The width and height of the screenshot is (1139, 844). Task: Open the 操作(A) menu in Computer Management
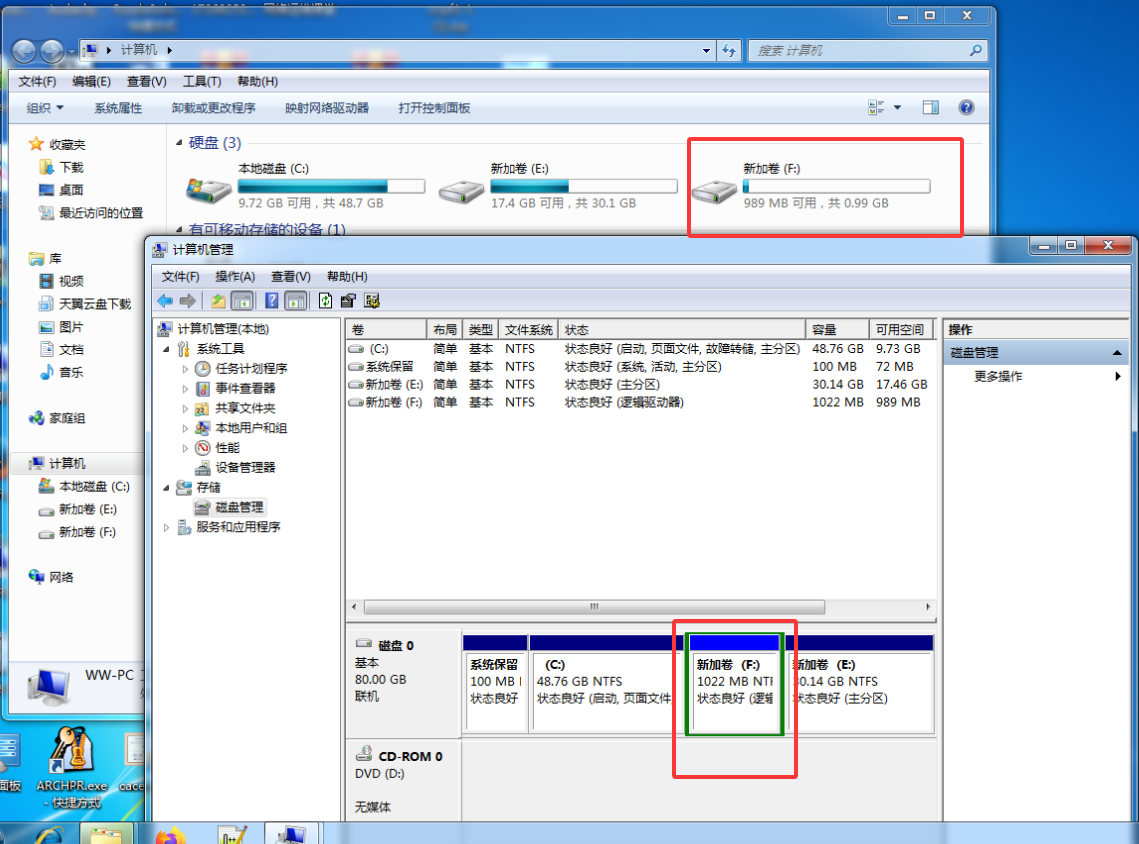click(x=235, y=276)
